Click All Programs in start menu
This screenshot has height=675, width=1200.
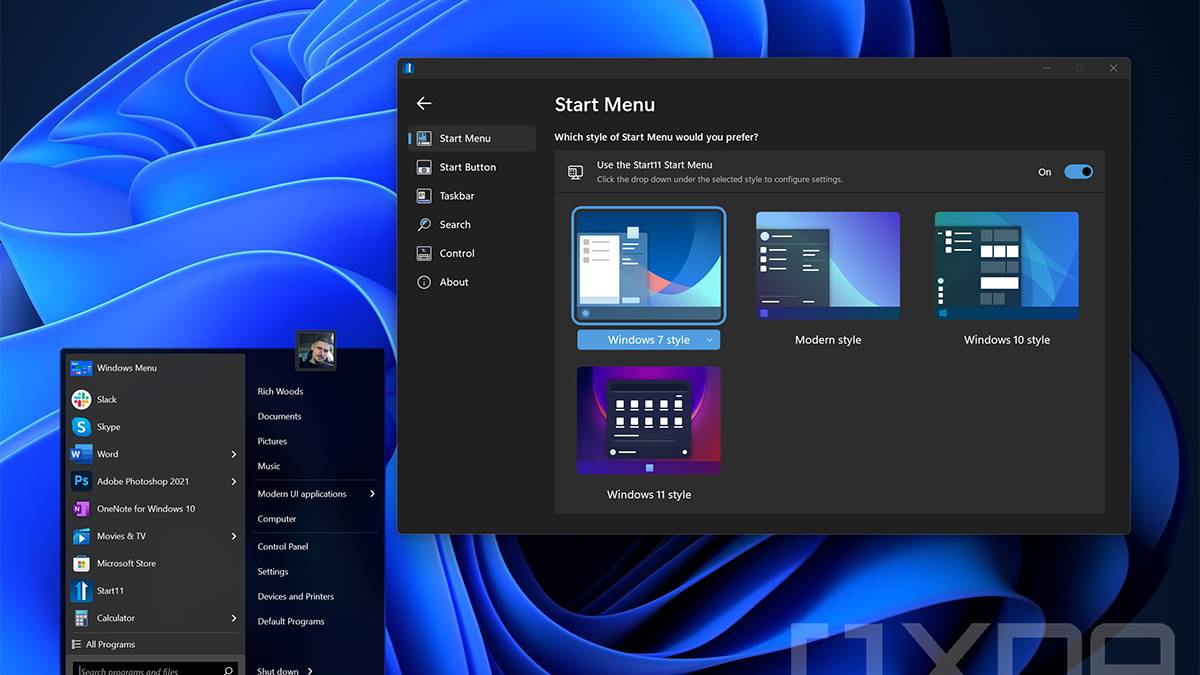(110, 645)
